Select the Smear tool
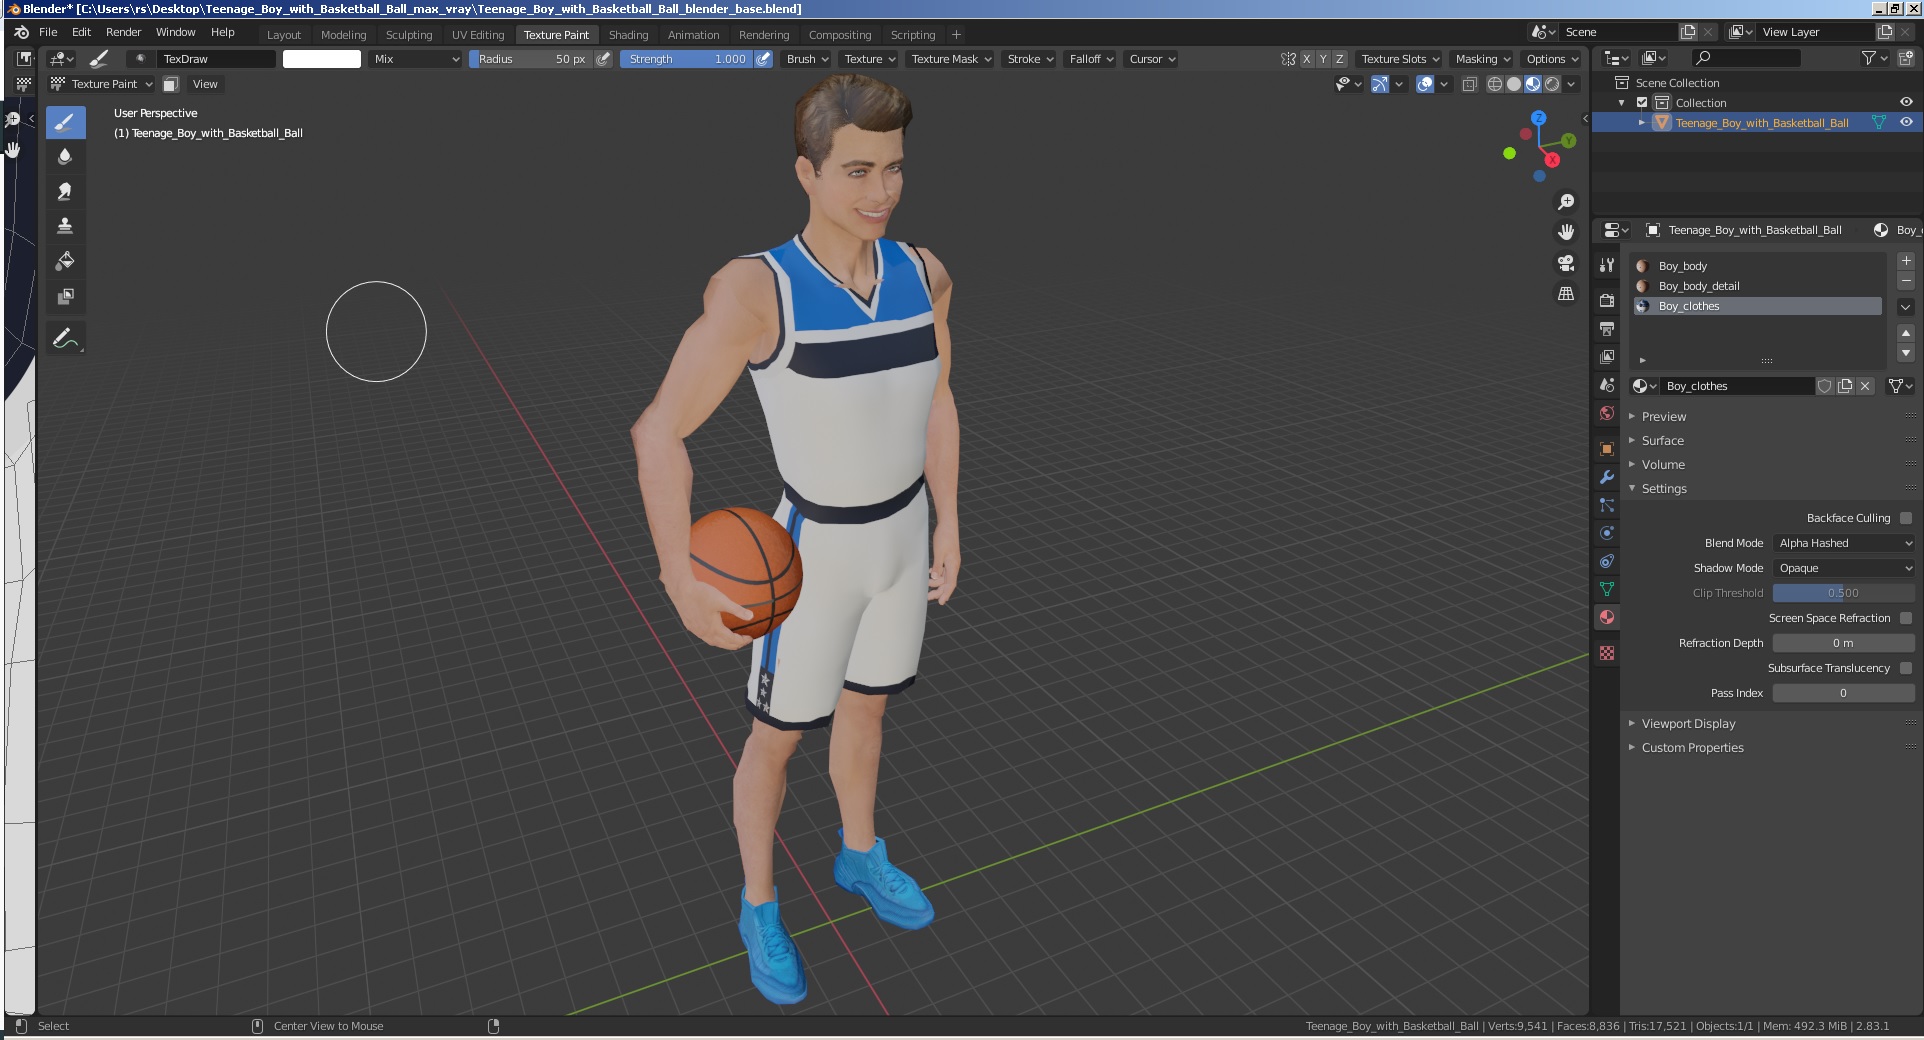 tap(65, 191)
